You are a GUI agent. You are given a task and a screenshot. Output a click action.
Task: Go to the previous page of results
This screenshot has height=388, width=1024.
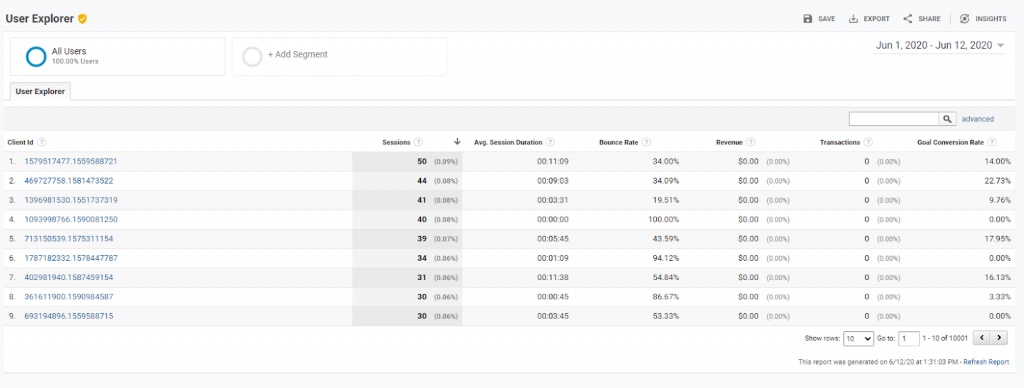982,338
